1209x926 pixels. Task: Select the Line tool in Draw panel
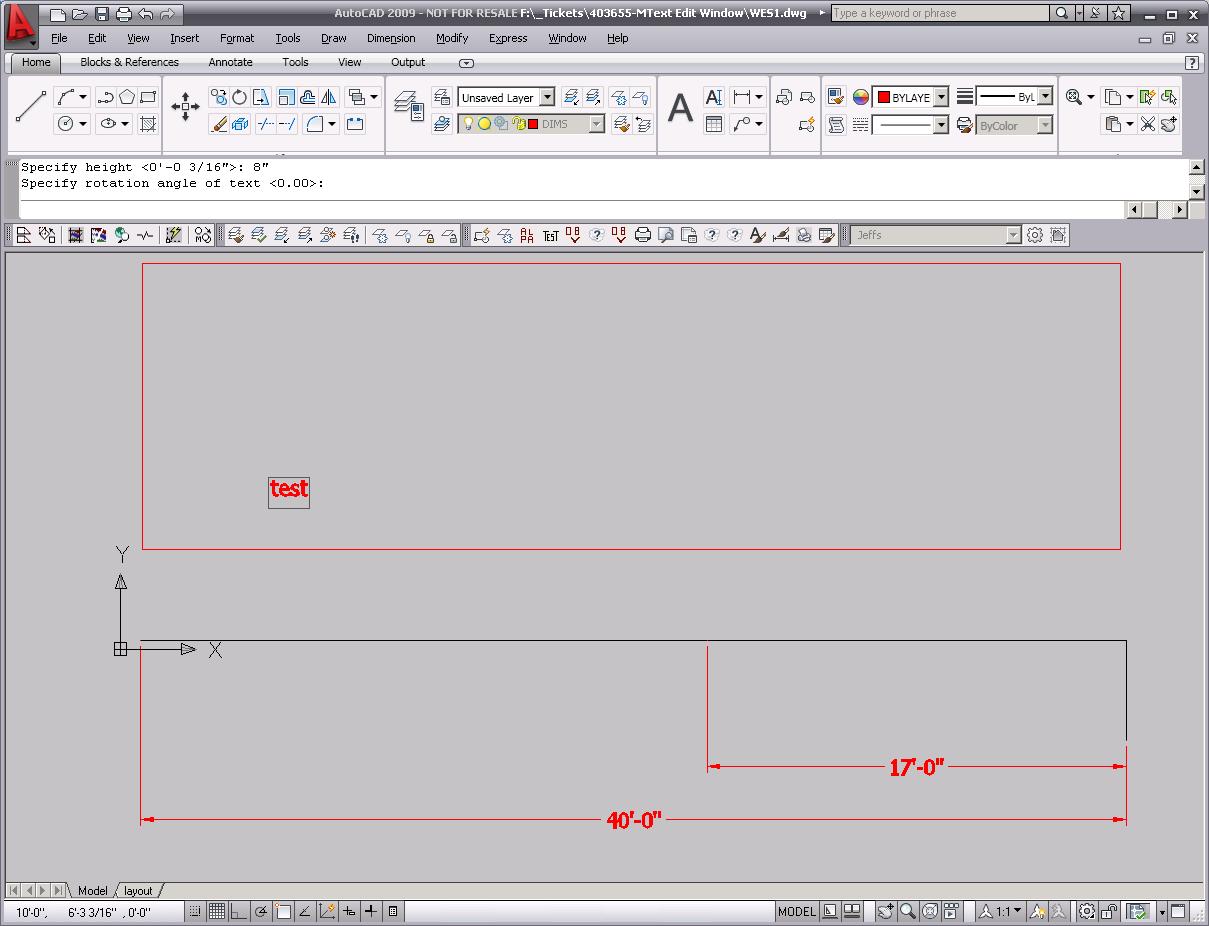31,107
